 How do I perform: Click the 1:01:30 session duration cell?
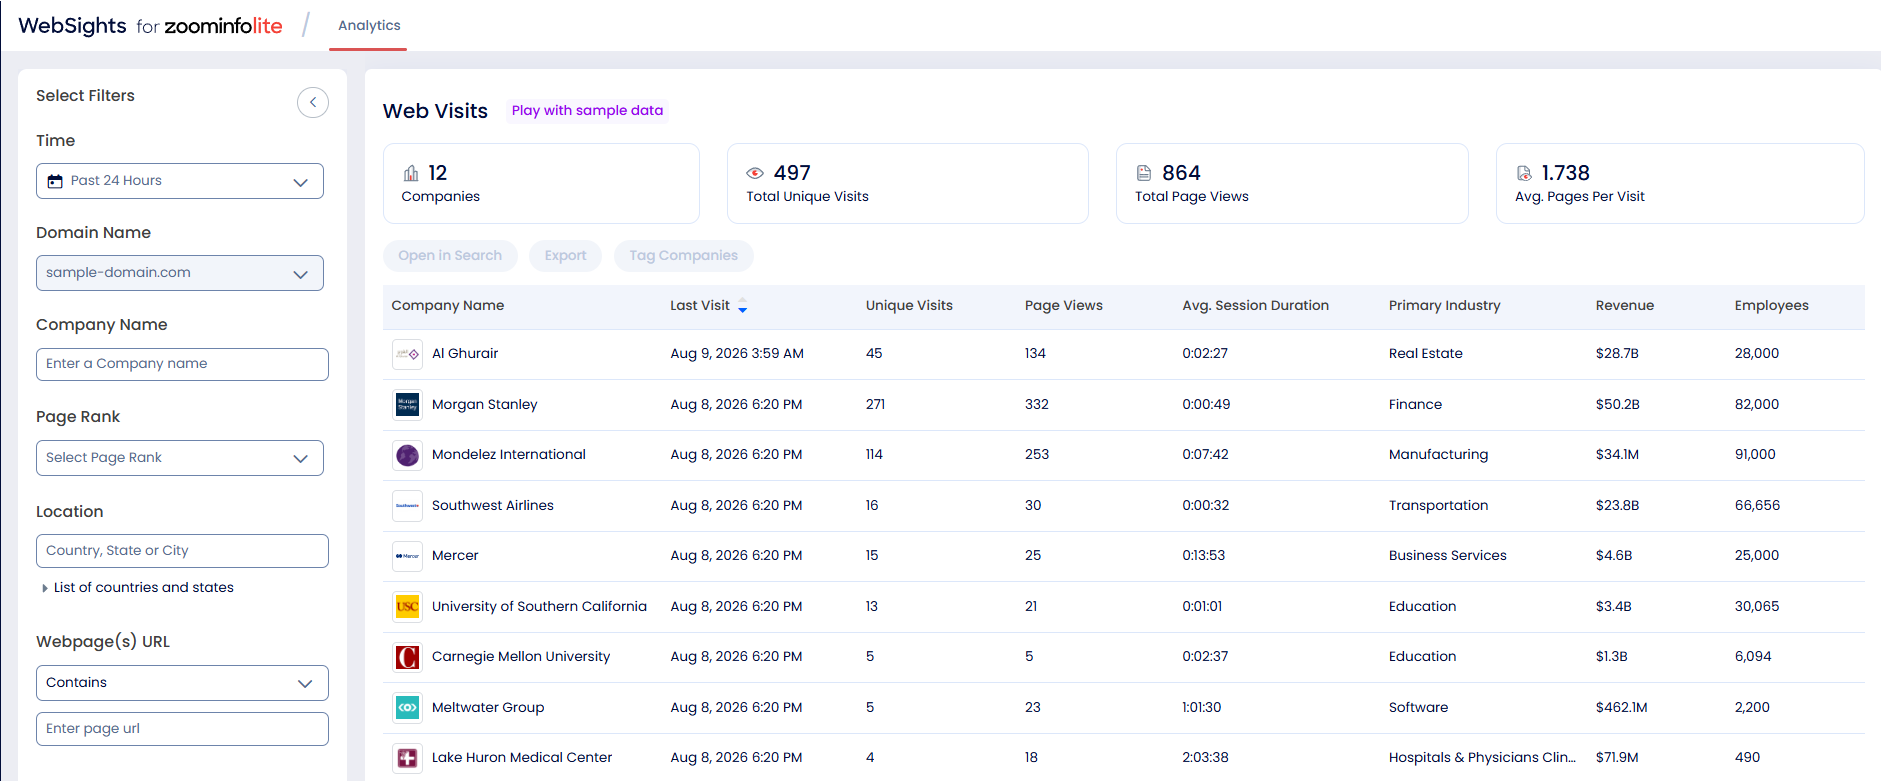1201,708
